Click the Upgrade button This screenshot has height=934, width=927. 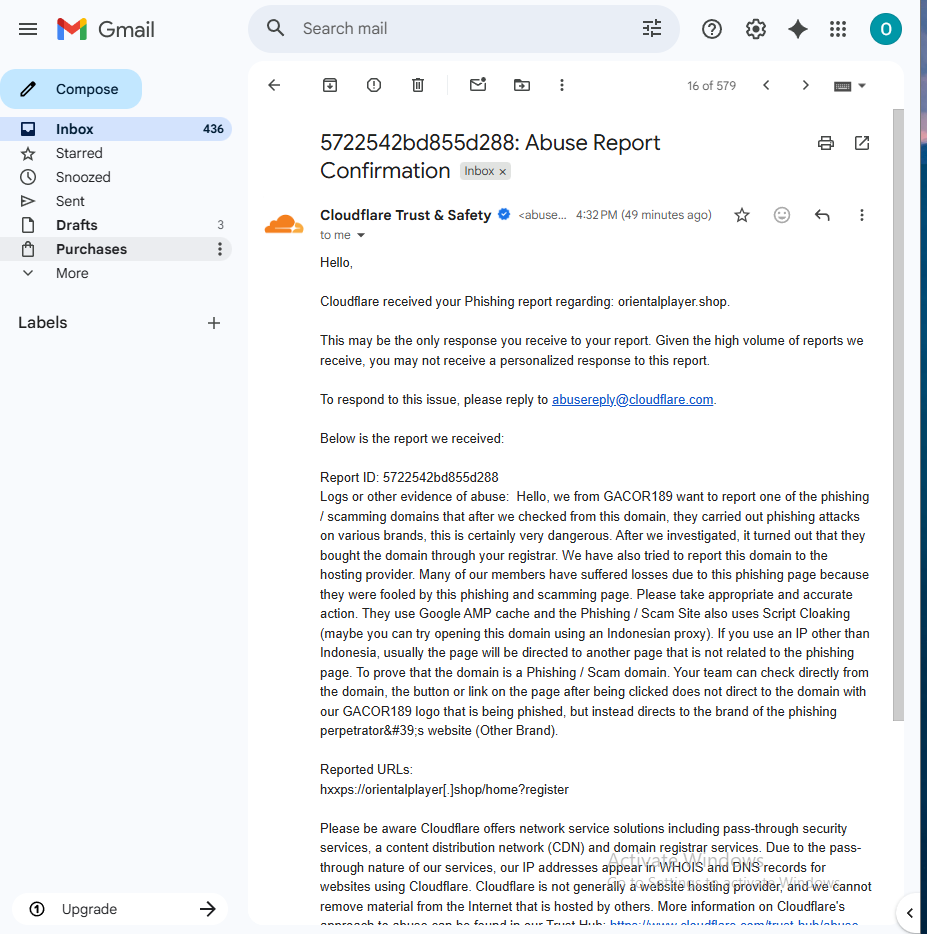[121, 909]
